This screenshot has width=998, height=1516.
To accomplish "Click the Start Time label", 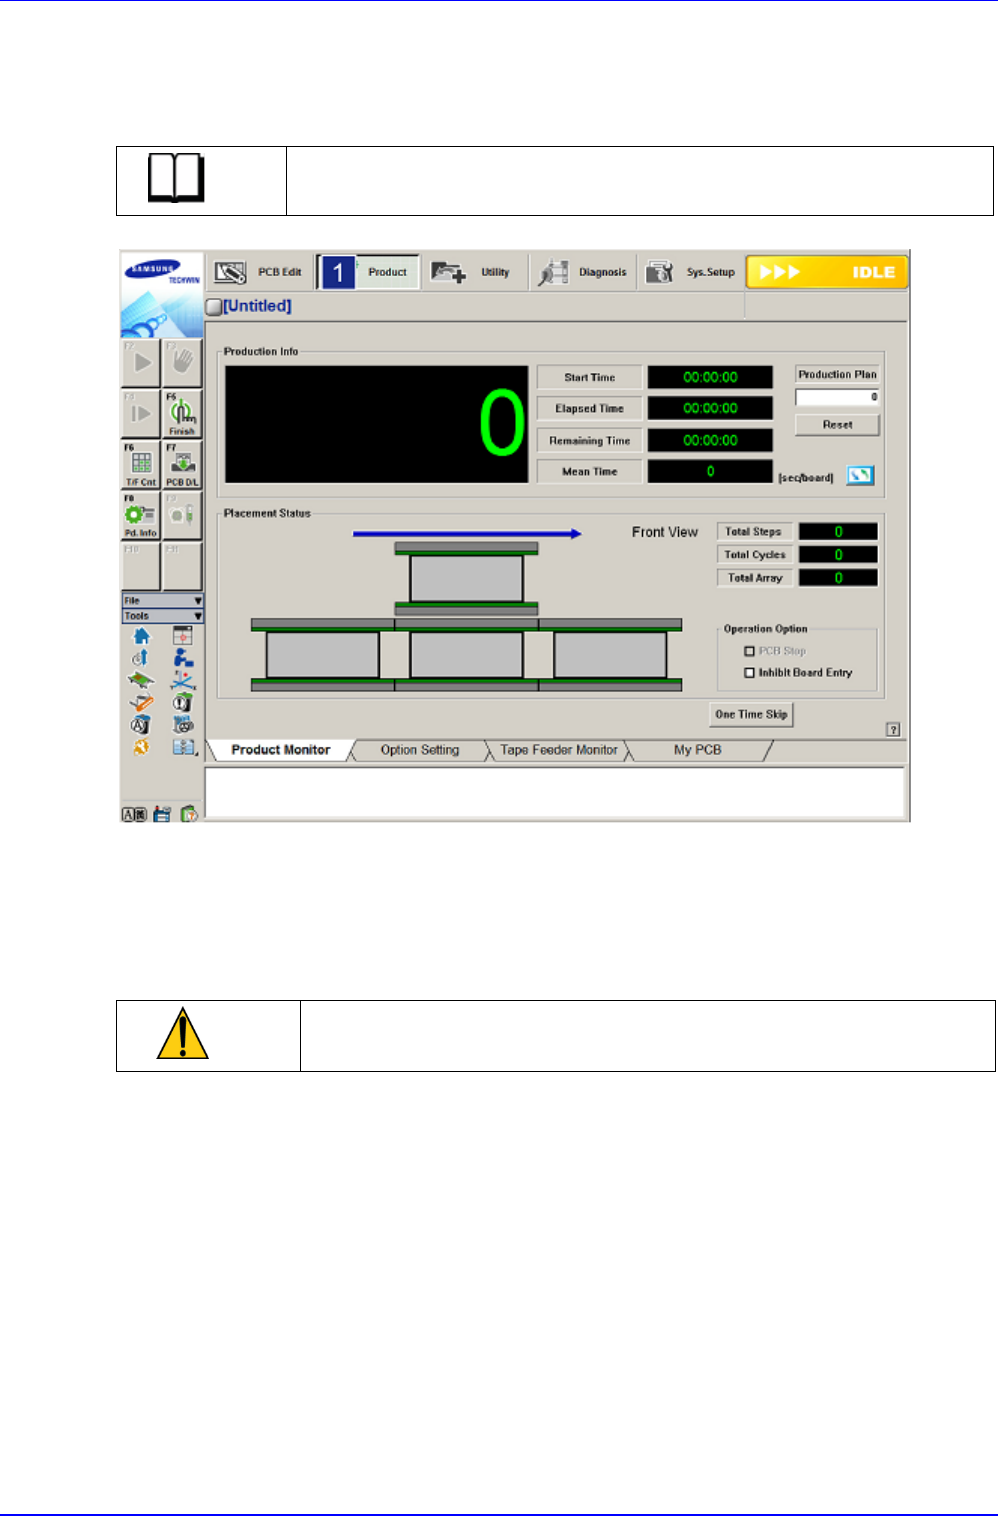I will tap(590, 377).
